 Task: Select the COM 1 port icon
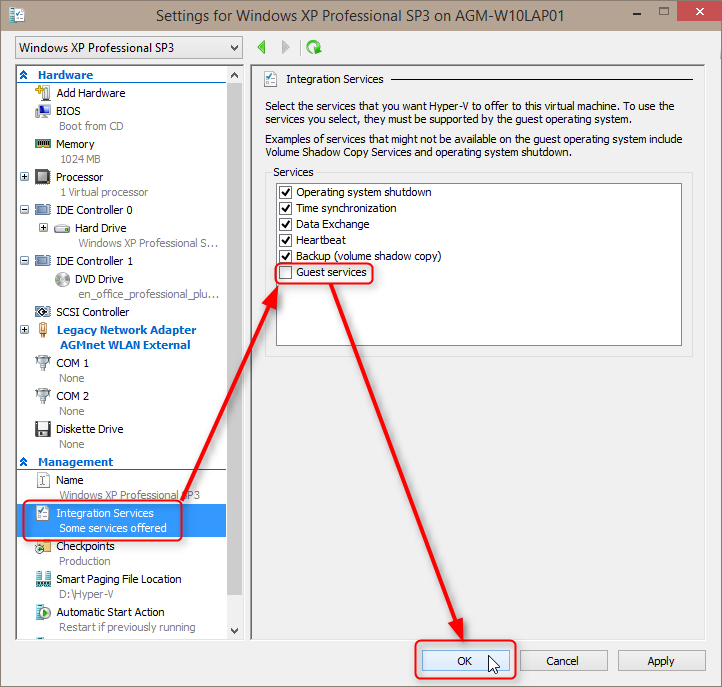(x=43, y=363)
